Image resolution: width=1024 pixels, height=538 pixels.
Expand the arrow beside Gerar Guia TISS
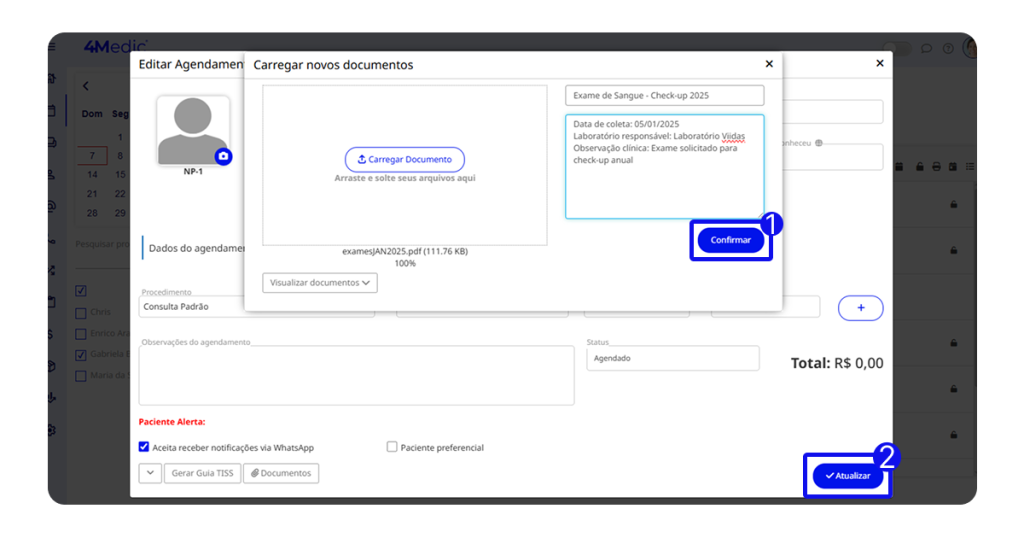(149, 473)
